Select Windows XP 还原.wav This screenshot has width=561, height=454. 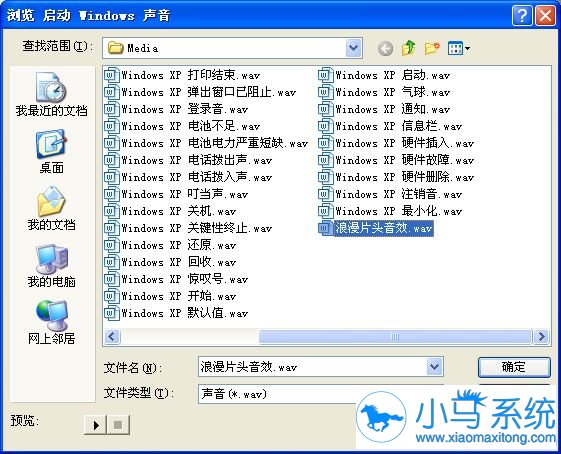pos(170,245)
